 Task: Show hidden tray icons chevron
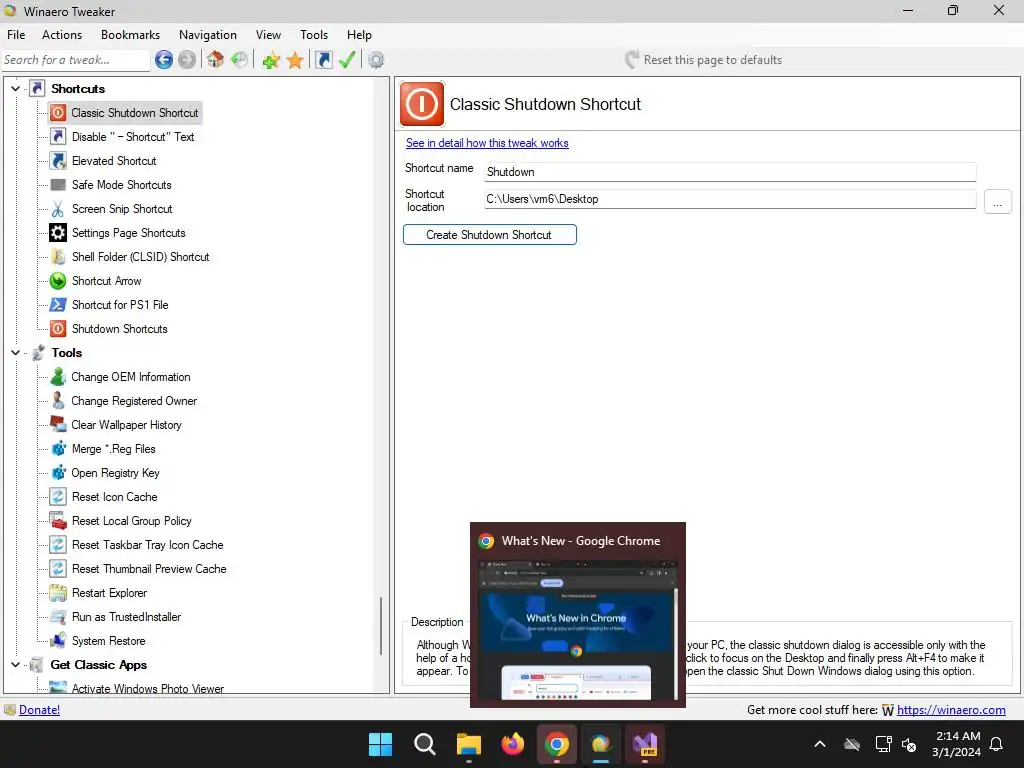(x=820, y=744)
